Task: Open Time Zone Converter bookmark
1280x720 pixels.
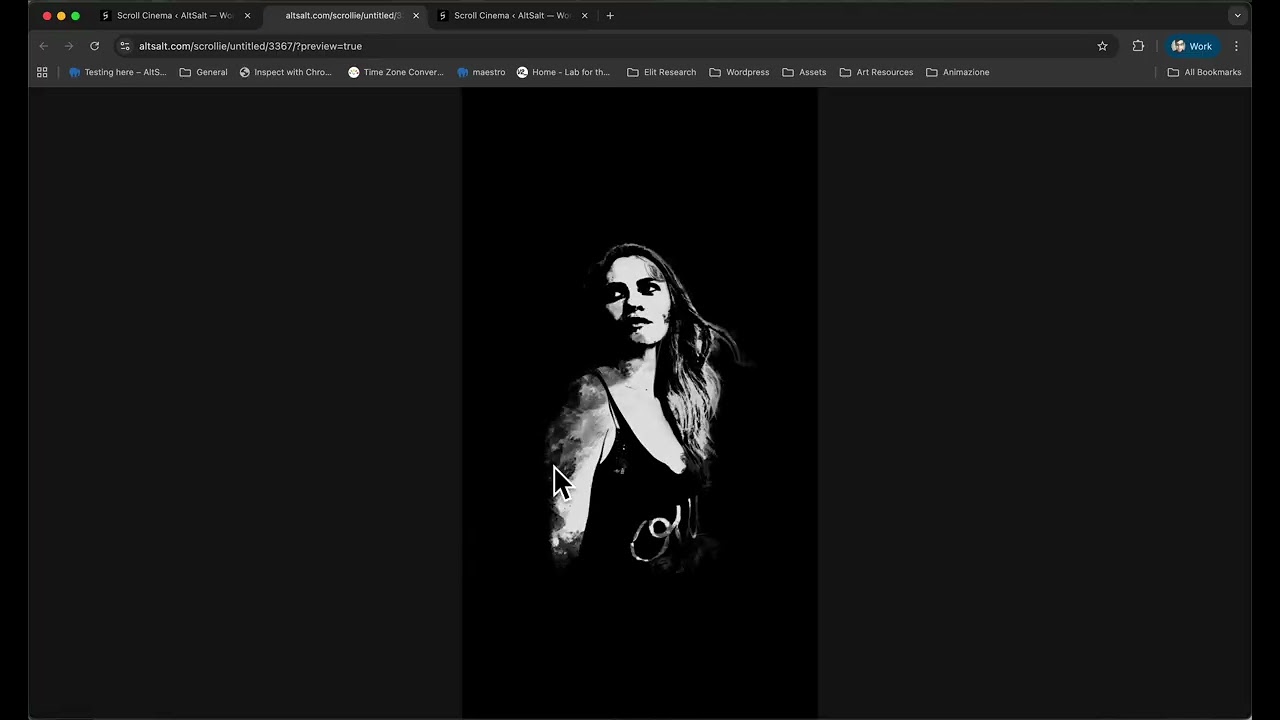Action: click(x=395, y=72)
